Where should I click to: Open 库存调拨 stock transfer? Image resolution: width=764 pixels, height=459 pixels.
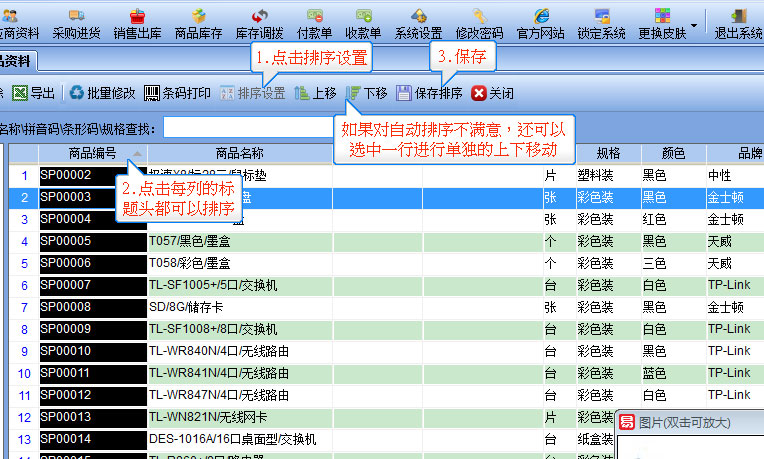click(x=259, y=23)
